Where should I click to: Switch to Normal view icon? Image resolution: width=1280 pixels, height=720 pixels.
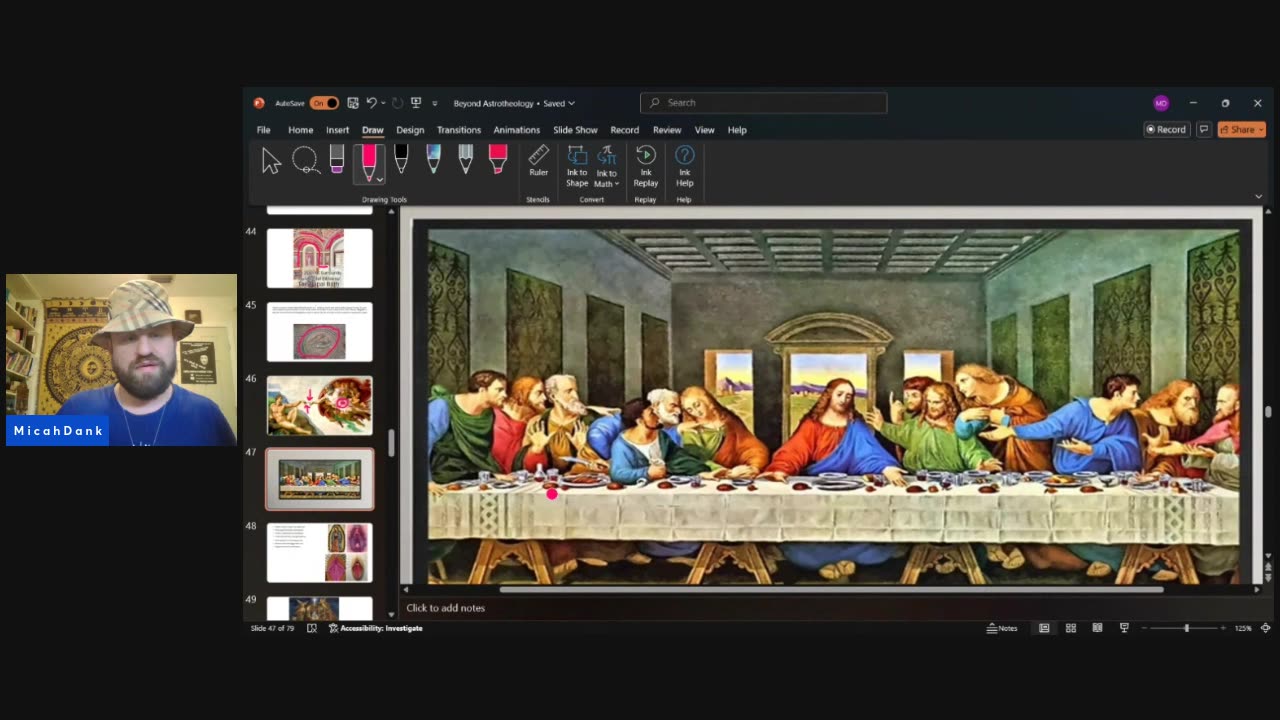click(x=1044, y=628)
